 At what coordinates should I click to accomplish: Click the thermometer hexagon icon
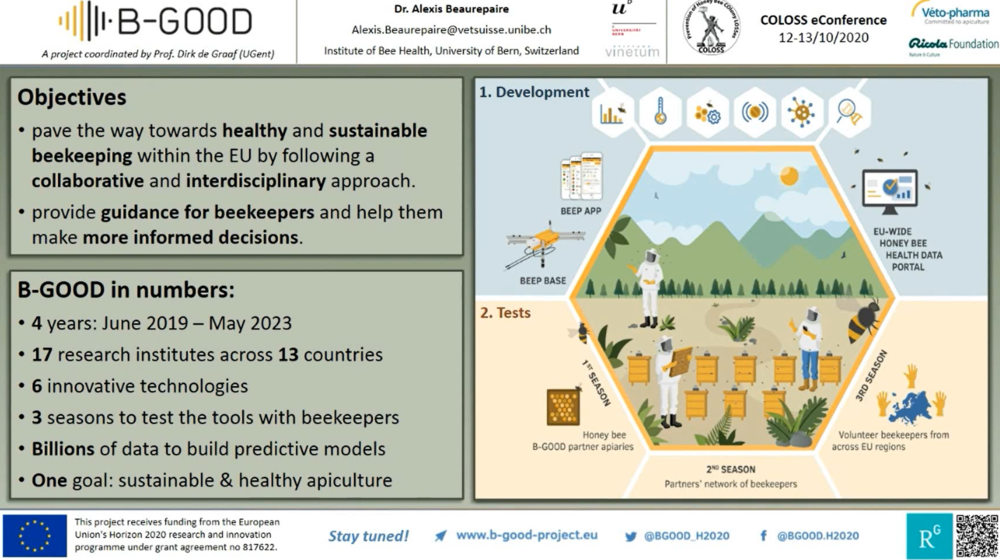(660, 113)
